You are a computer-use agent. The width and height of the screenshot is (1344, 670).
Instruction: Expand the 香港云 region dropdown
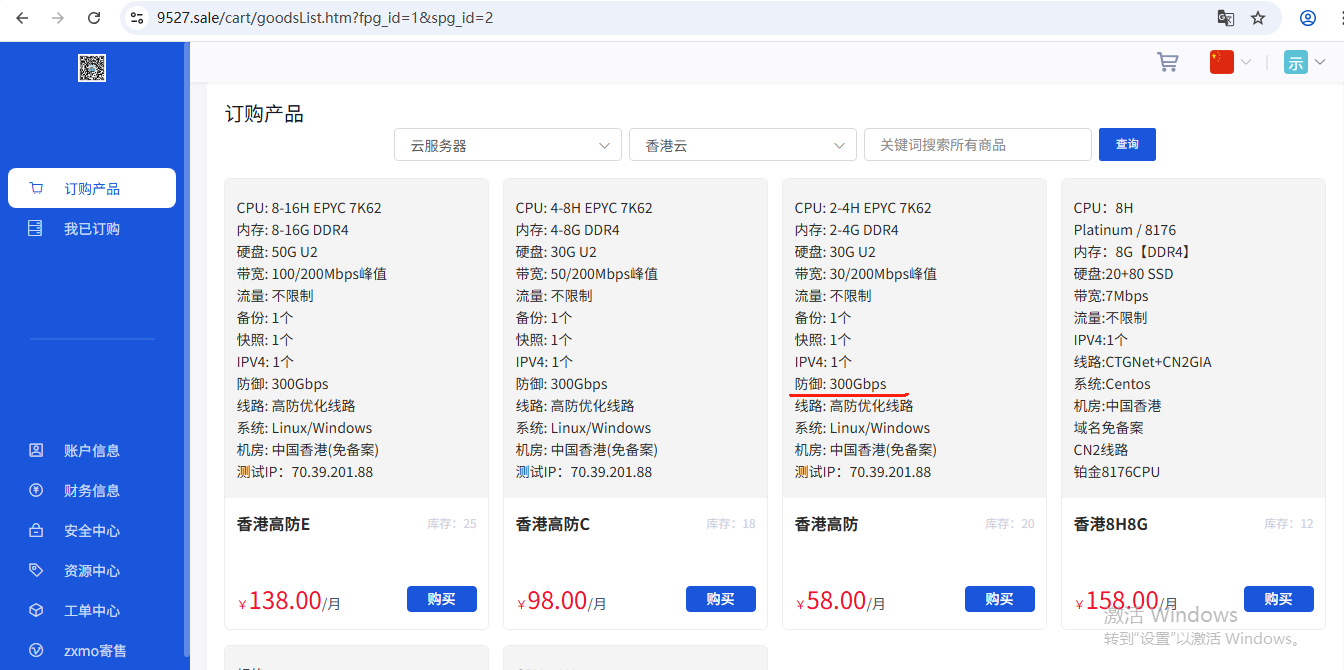pos(742,145)
